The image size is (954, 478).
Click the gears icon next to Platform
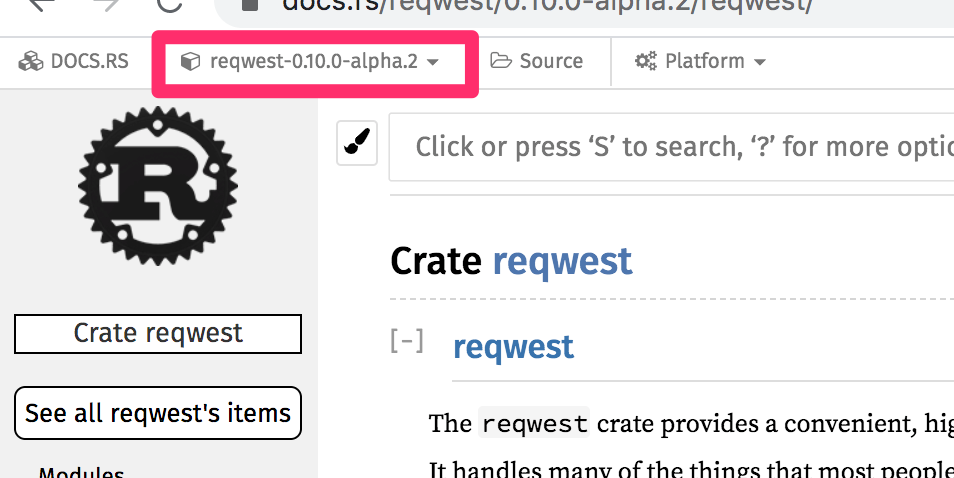click(x=646, y=61)
